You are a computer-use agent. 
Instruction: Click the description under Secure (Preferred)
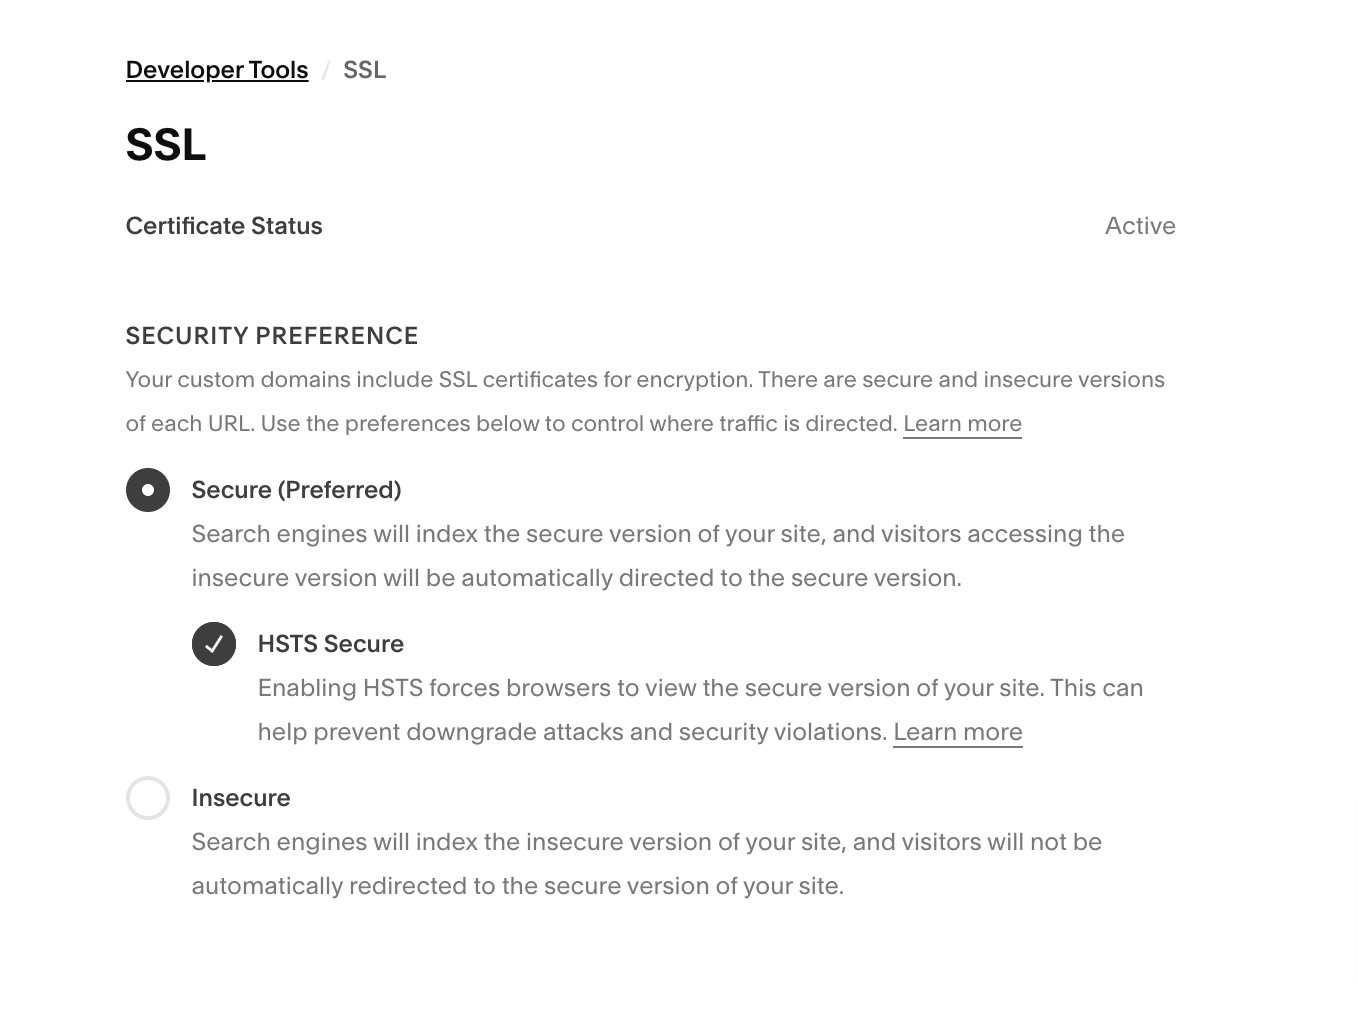coord(658,556)
